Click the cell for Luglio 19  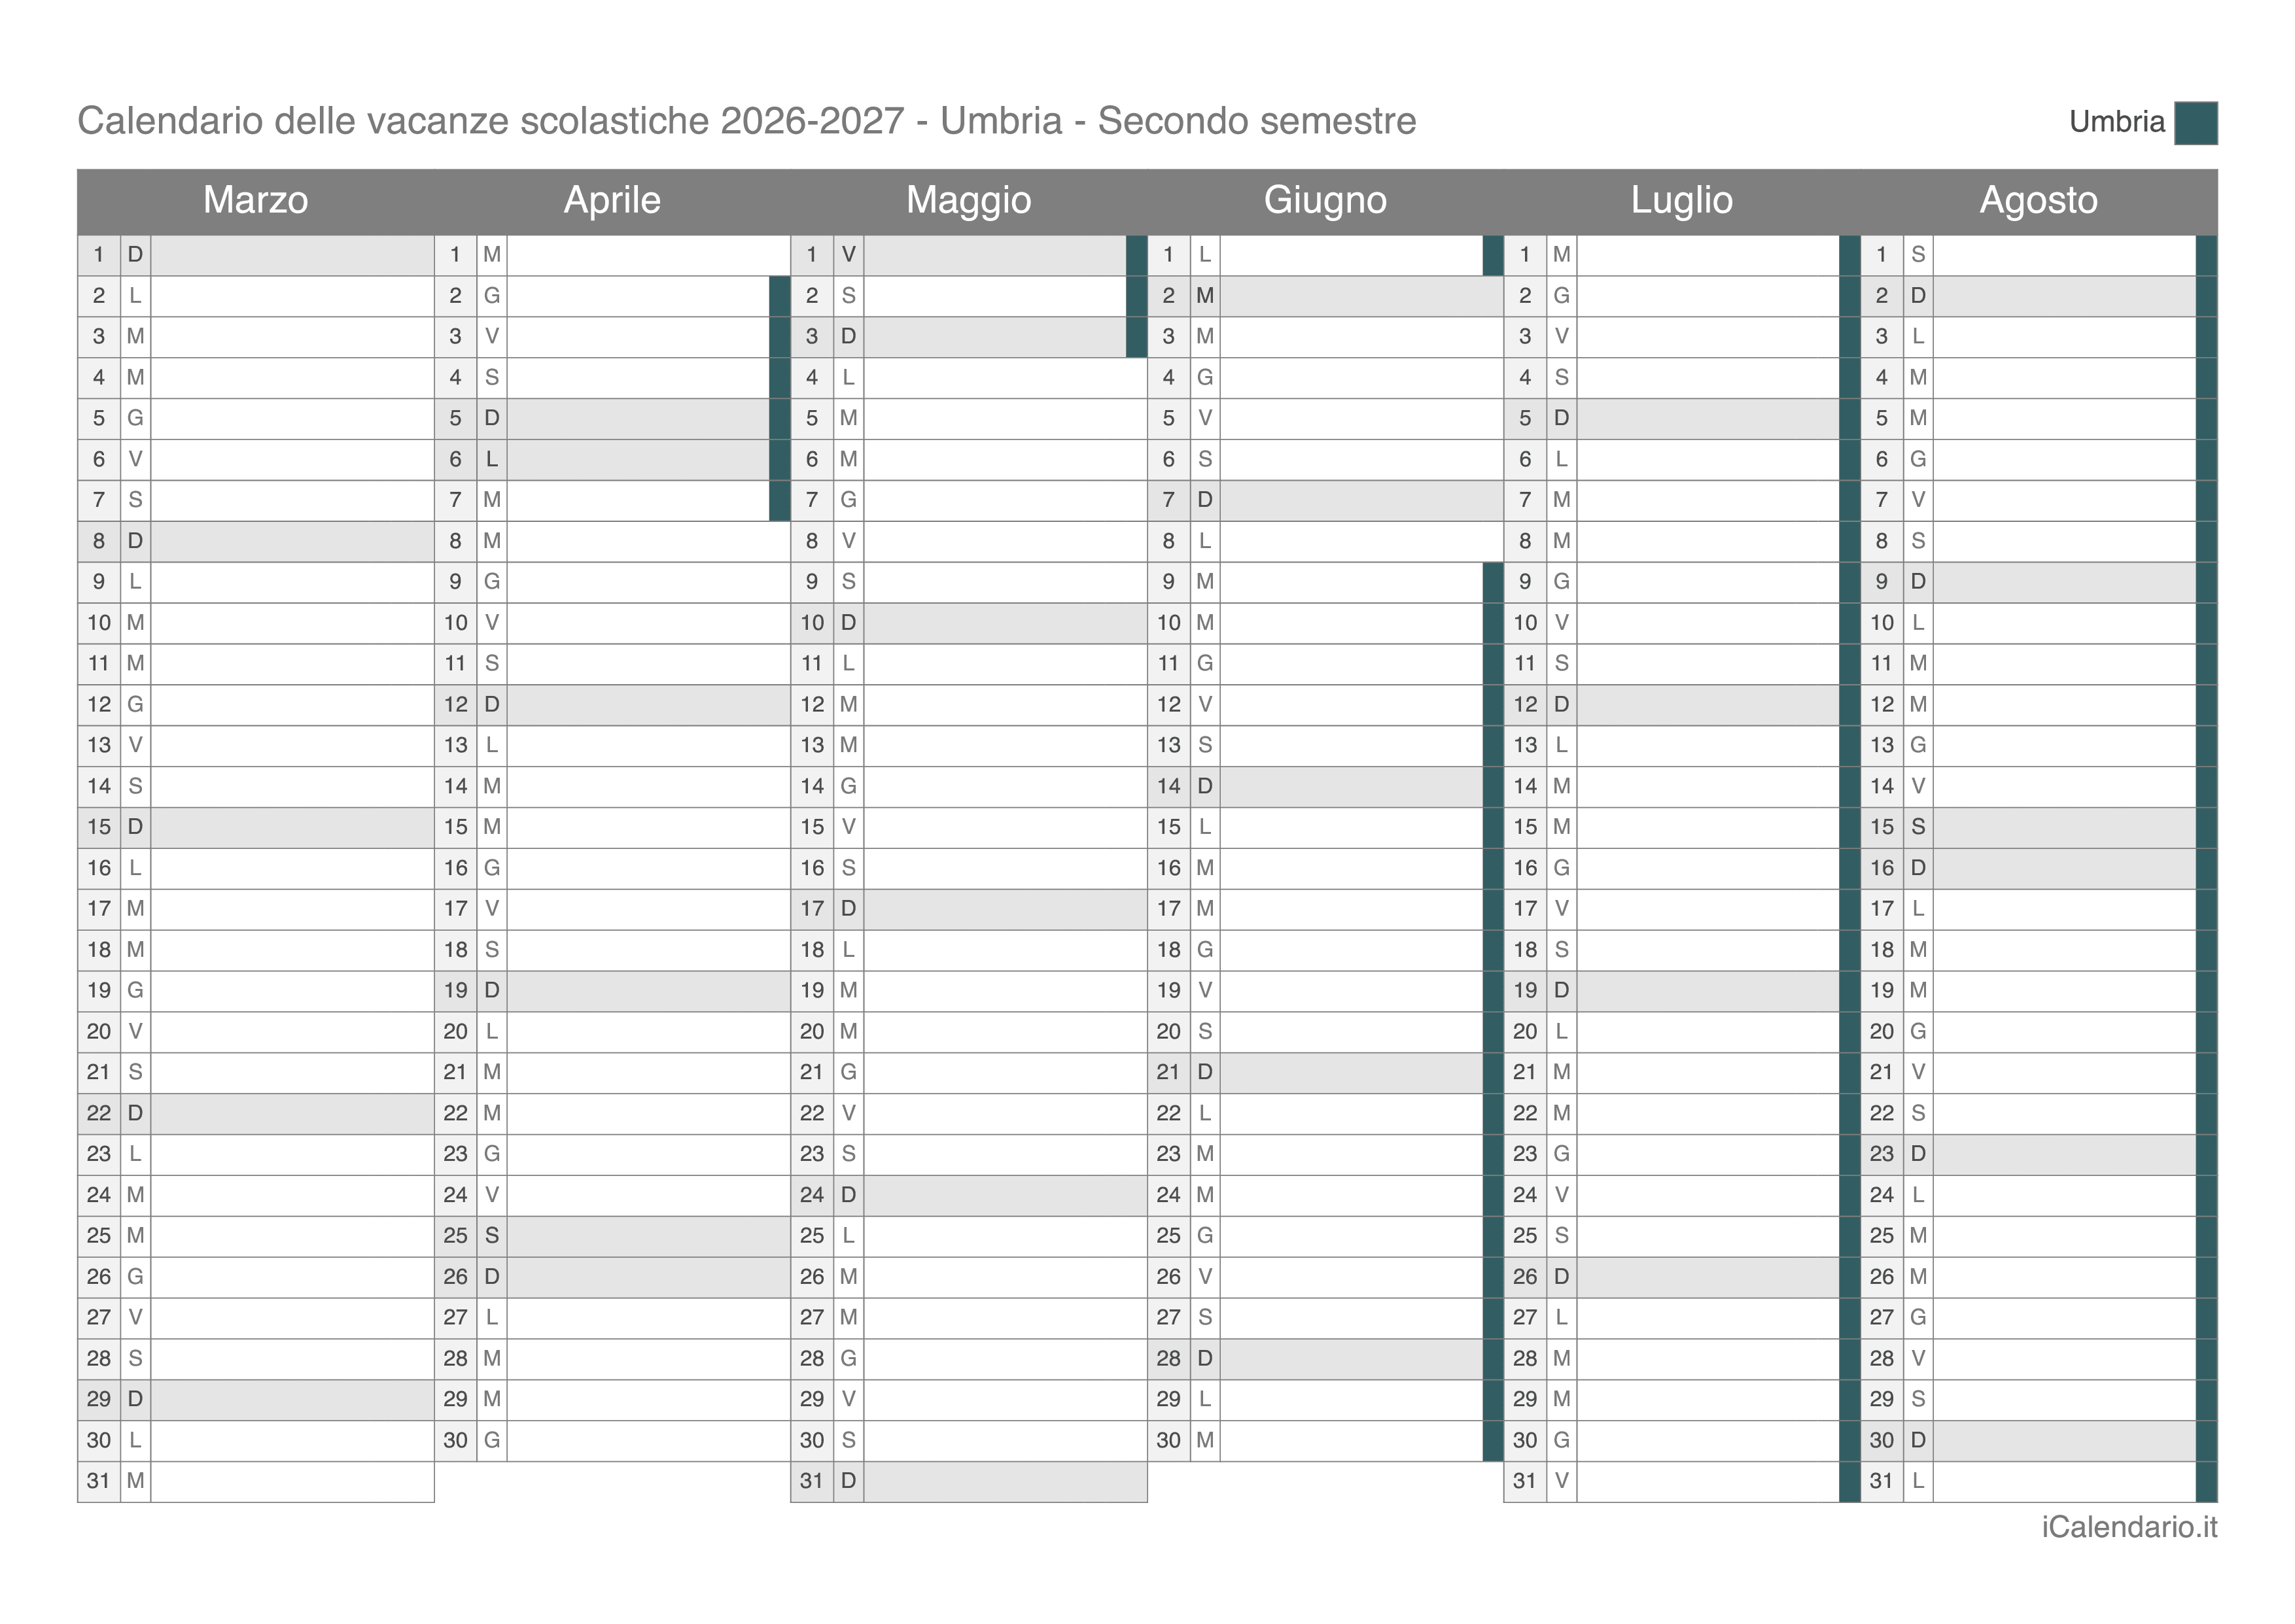tap(1708, 990)
